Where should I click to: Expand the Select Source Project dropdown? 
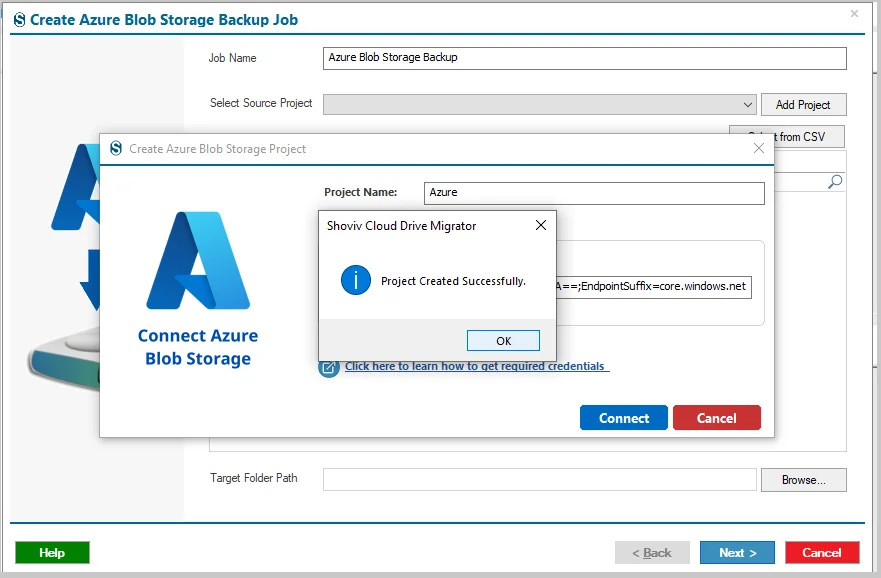[x=747, y=104]
